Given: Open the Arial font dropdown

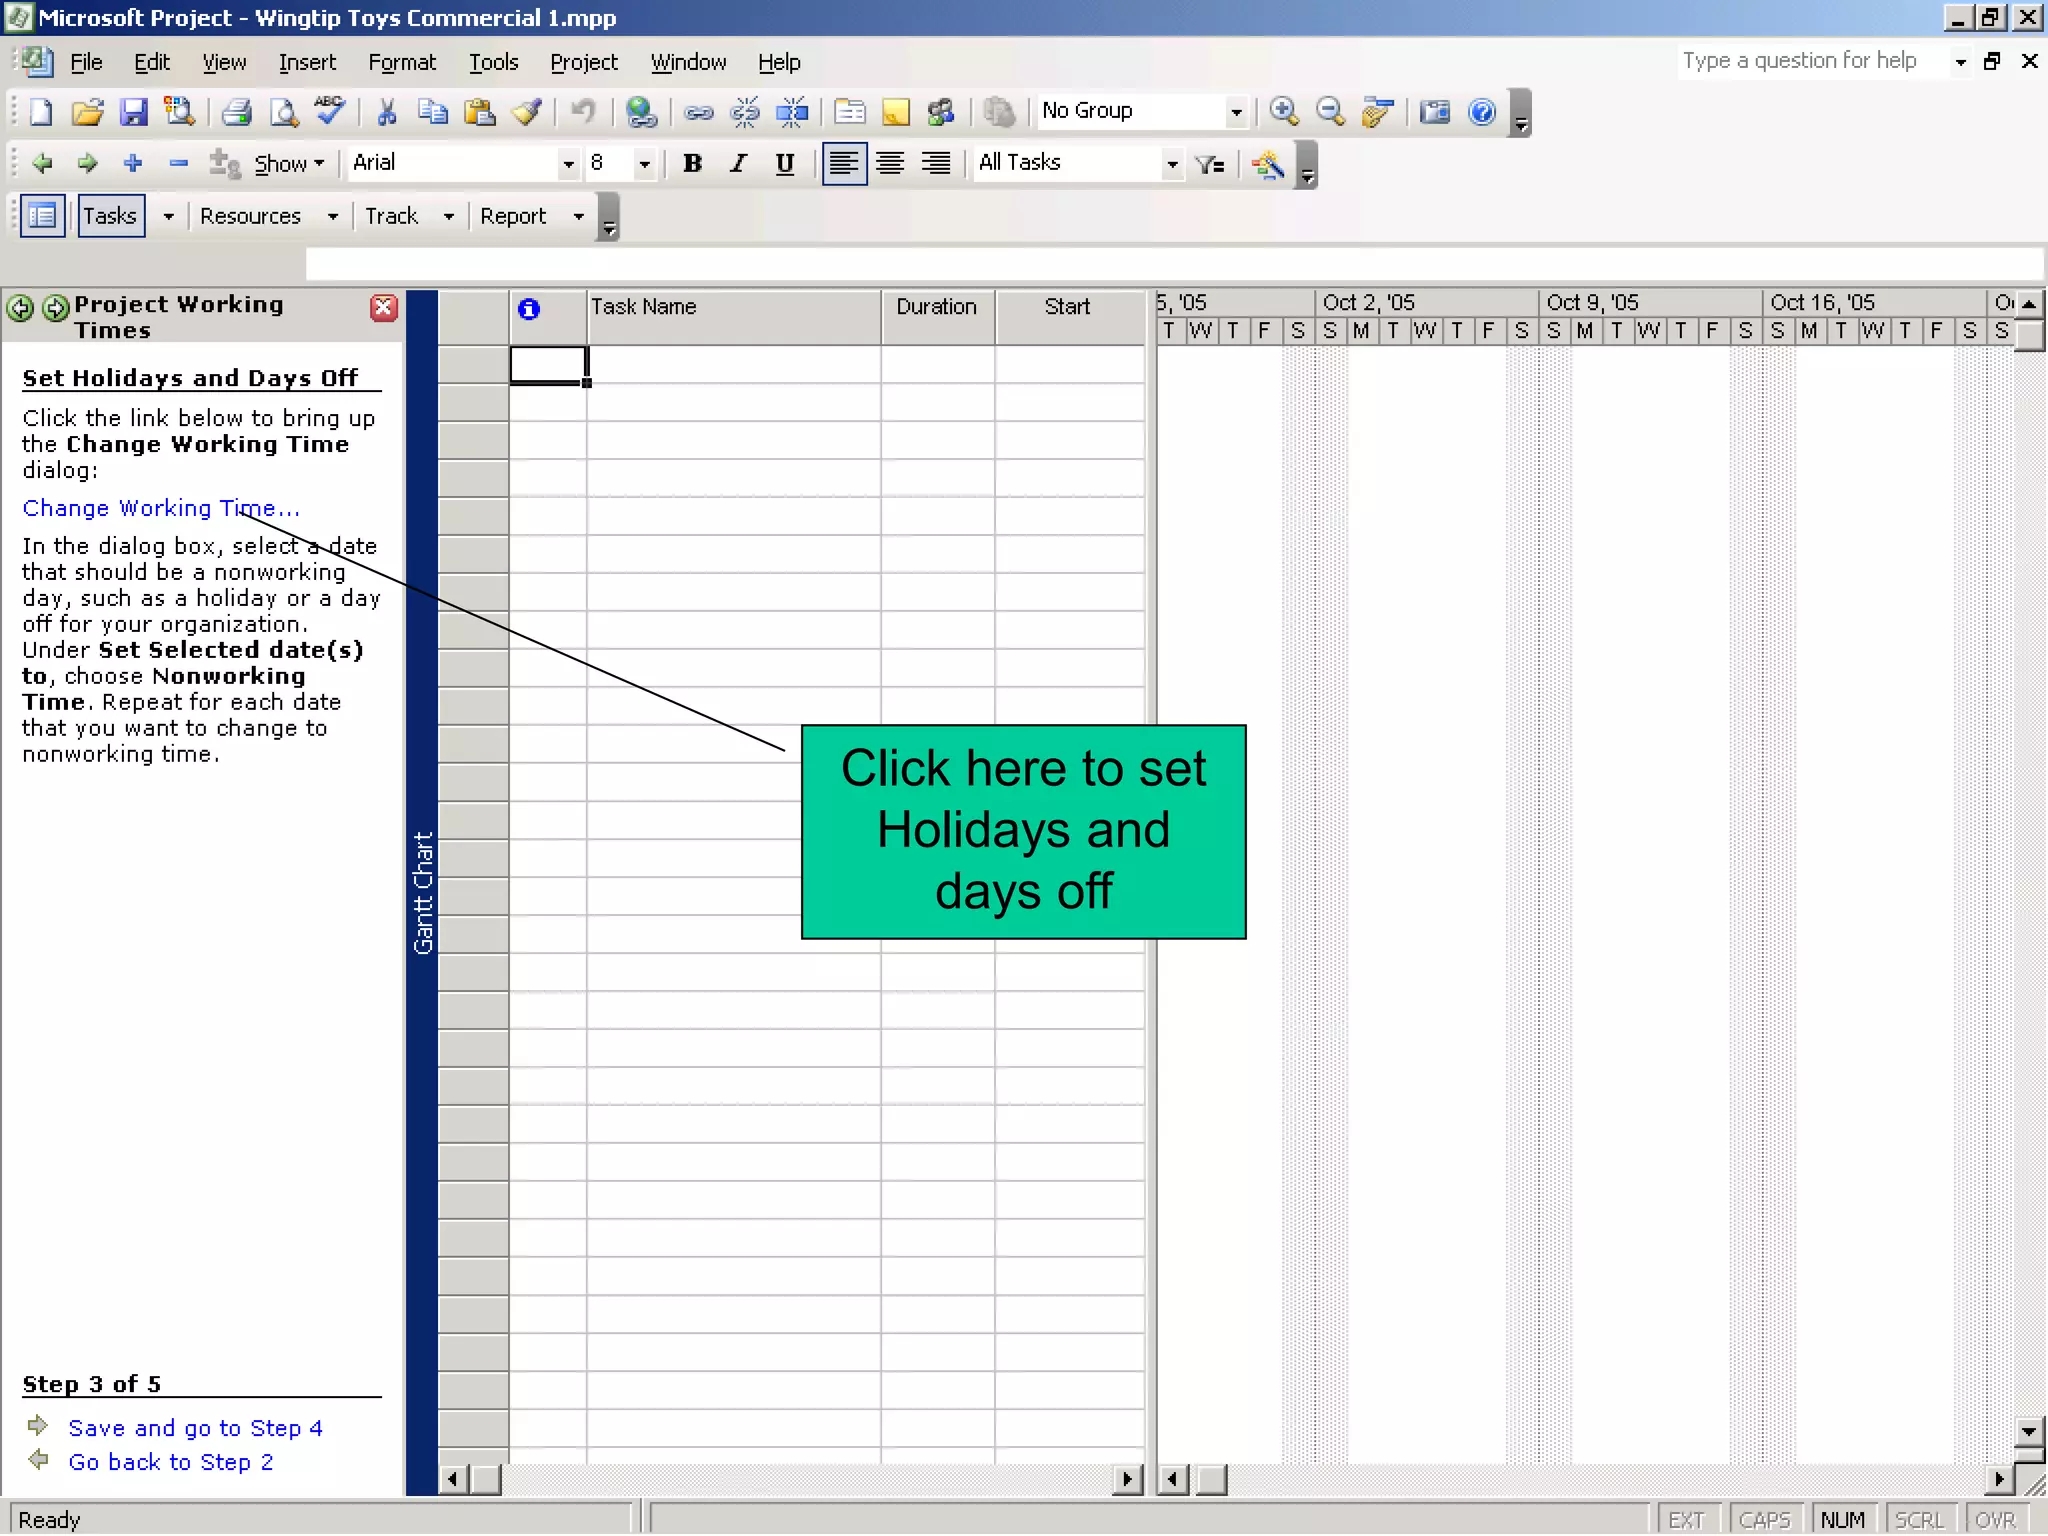Looking at the screenshot, I should [568, 164].
